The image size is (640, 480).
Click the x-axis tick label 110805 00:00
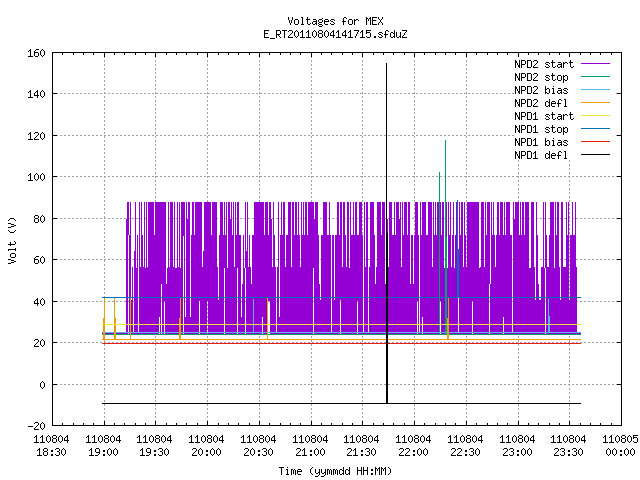tap(620, 446)
